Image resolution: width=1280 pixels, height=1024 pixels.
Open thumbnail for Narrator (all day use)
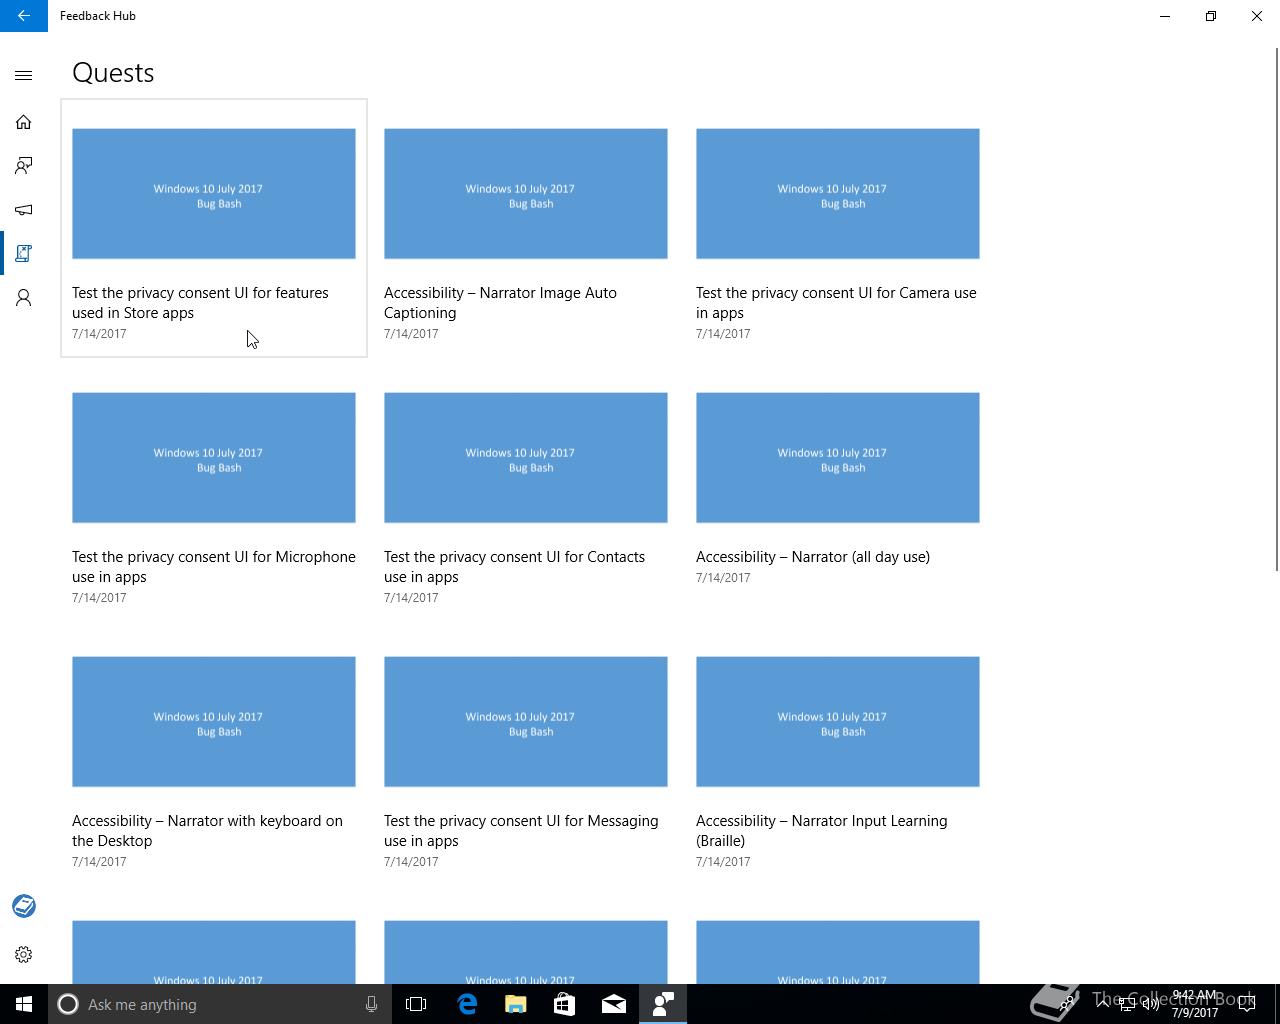pyautogui.click(x=838, y=458)
